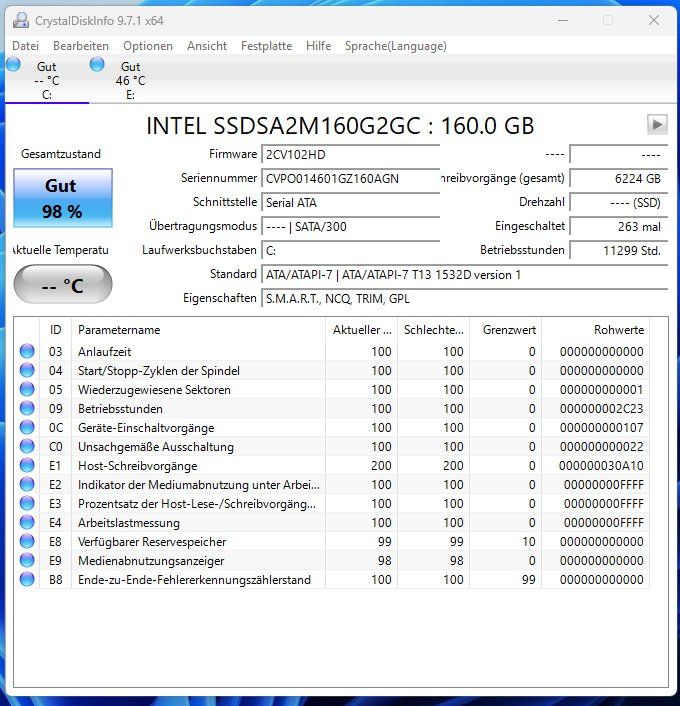Viewport: 680px width, 706px height.
Task: Open the Bearbeiten menu
Action: [x=81, y=46]
